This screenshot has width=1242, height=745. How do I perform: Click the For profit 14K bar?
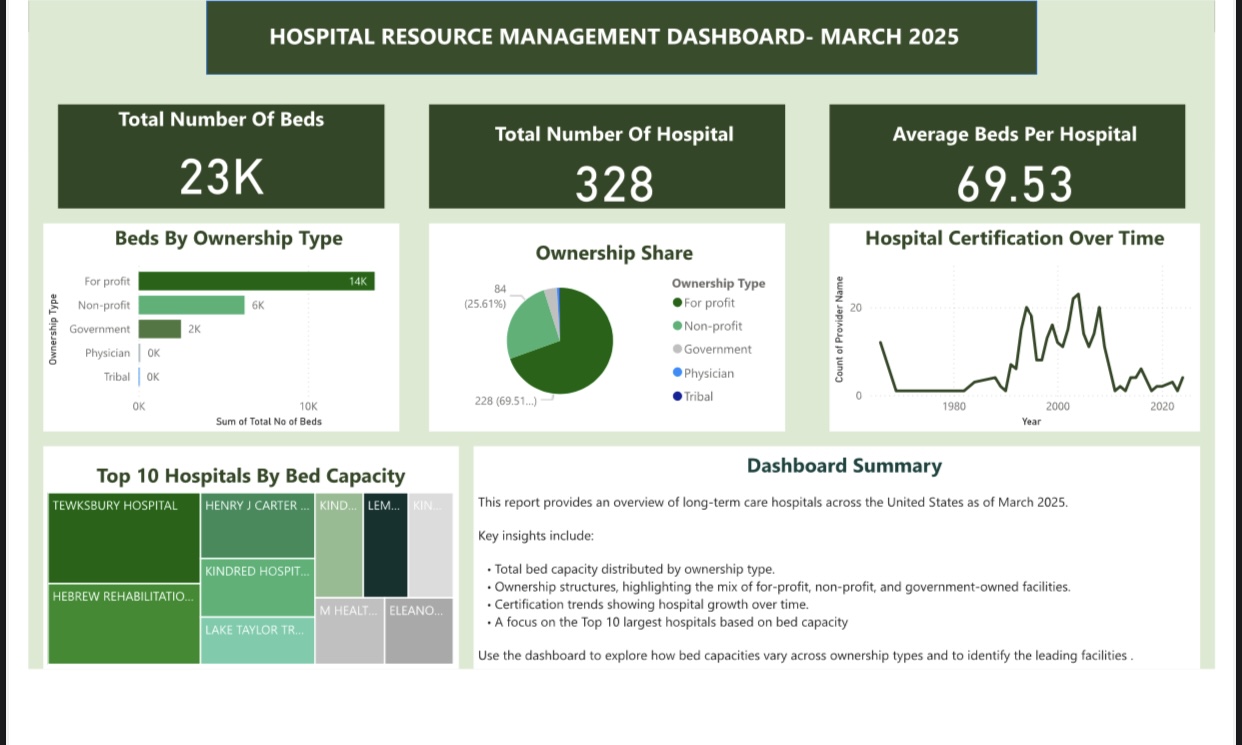click(x=256, y=282)
